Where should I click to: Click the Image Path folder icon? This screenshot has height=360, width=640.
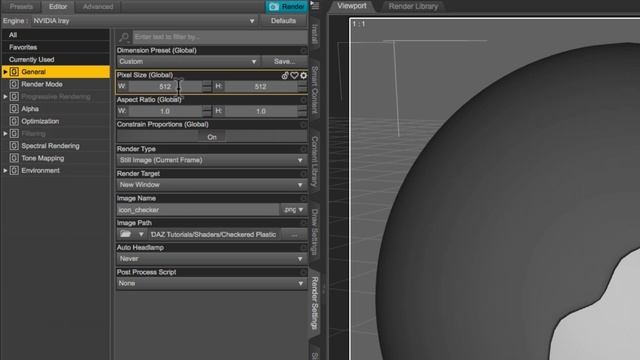[x=126, y=234]
